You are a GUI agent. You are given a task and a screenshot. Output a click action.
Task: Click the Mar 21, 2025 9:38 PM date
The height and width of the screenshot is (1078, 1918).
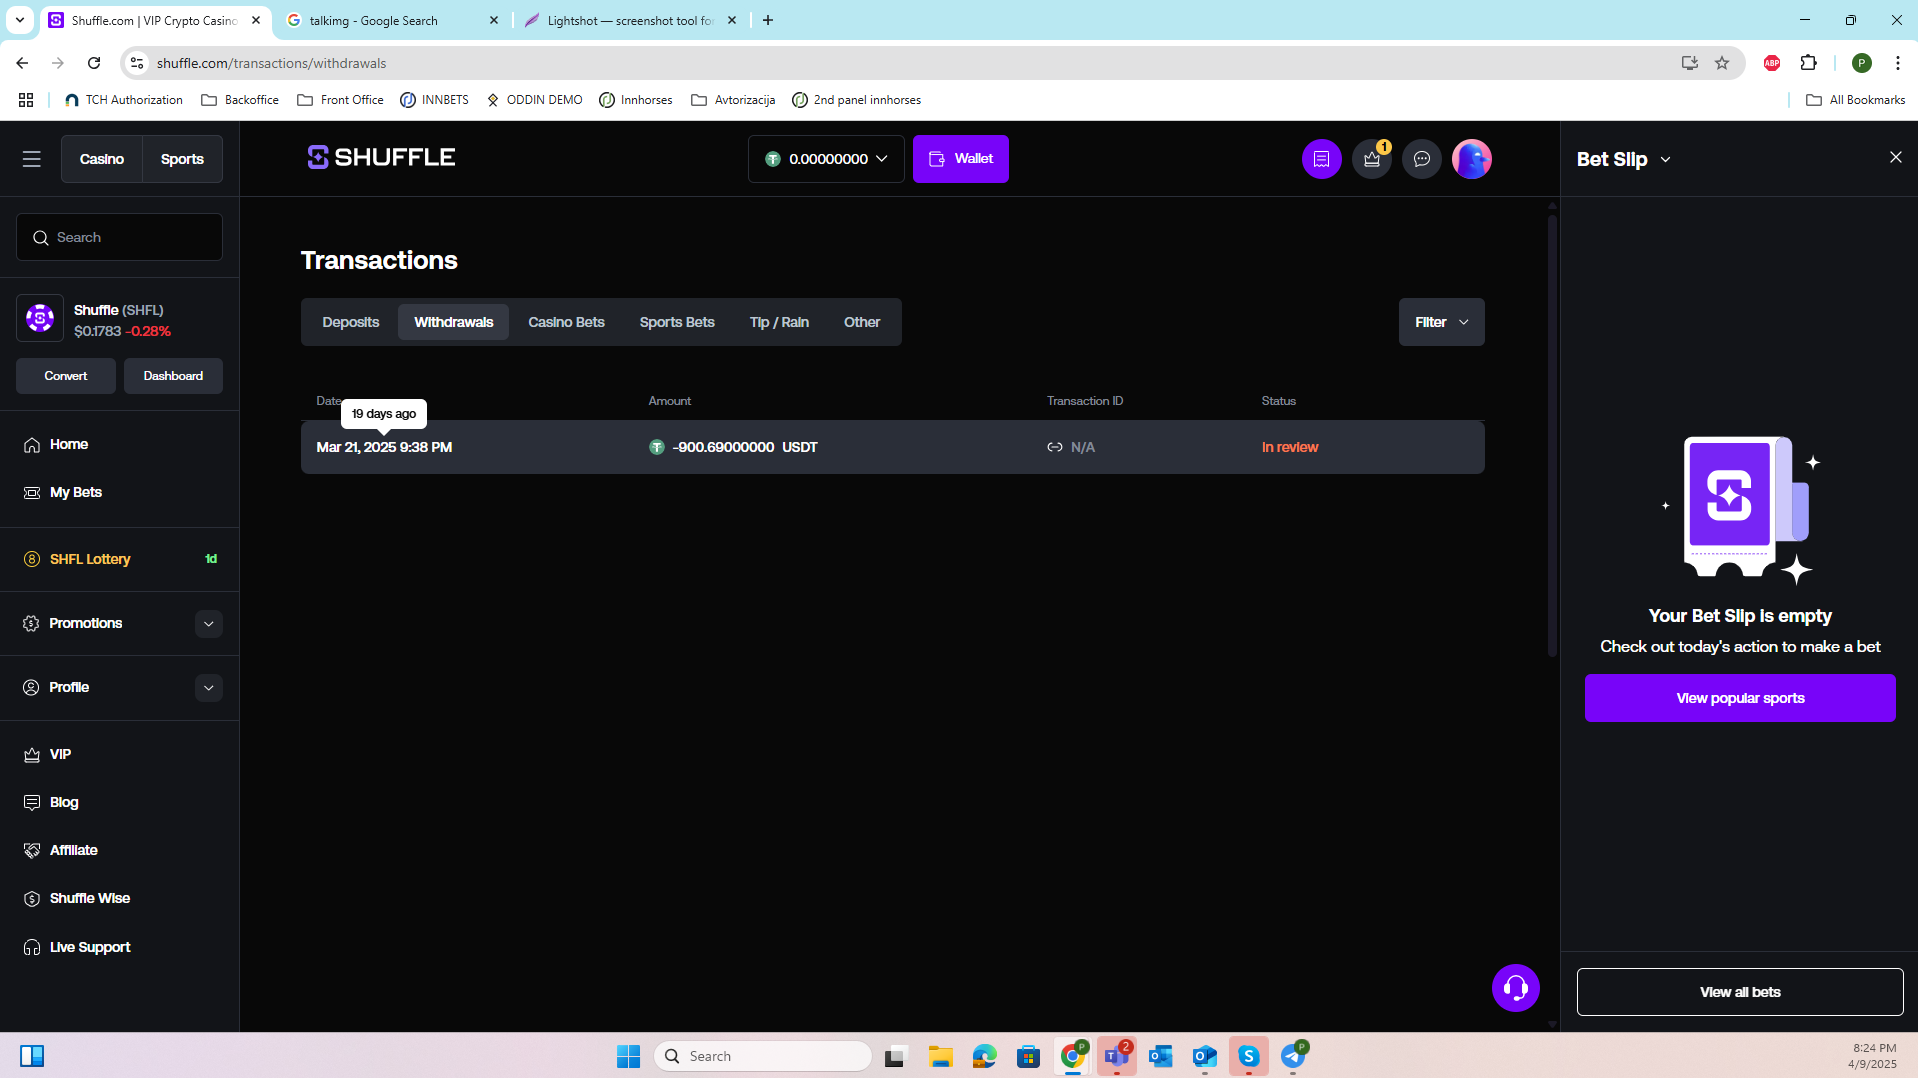384,447
